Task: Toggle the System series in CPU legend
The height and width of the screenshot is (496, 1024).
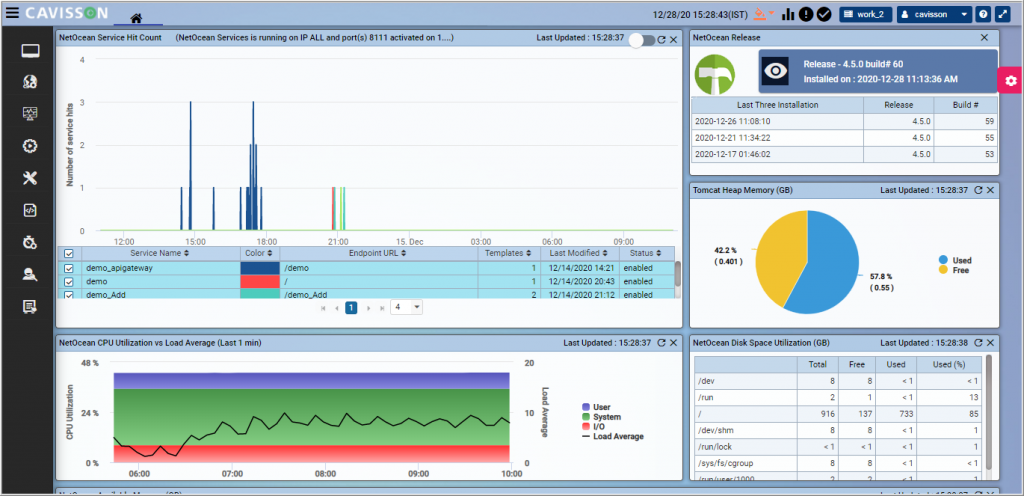Action: (601, 416)
